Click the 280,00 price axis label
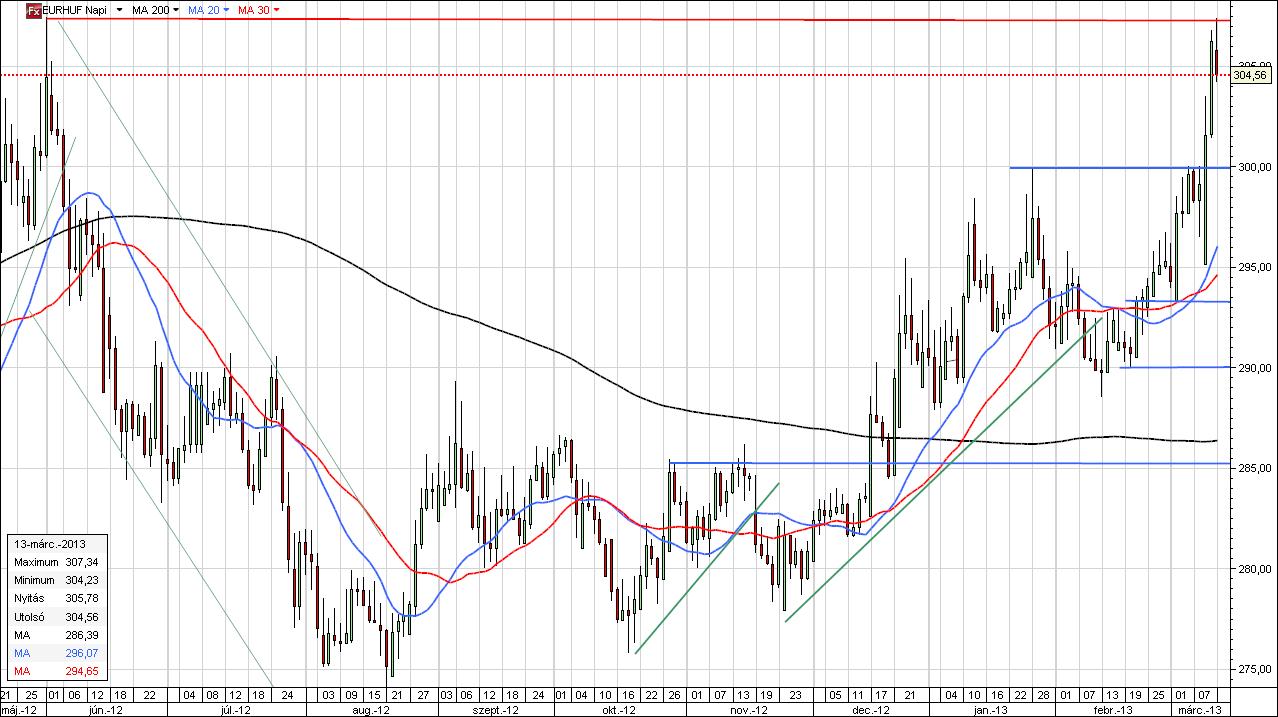This screenshot has width=1278, height=717. pos(1254,569)
